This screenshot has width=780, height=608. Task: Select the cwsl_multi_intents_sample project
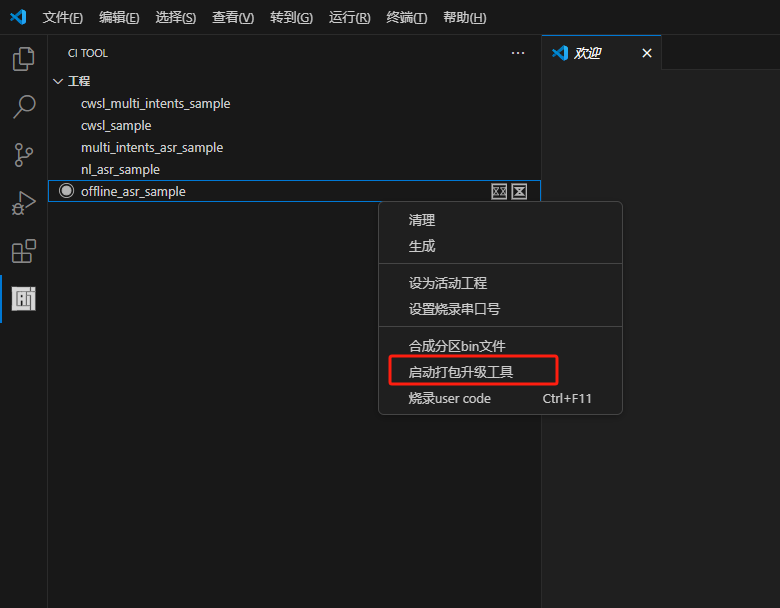[x=155, y=103]
